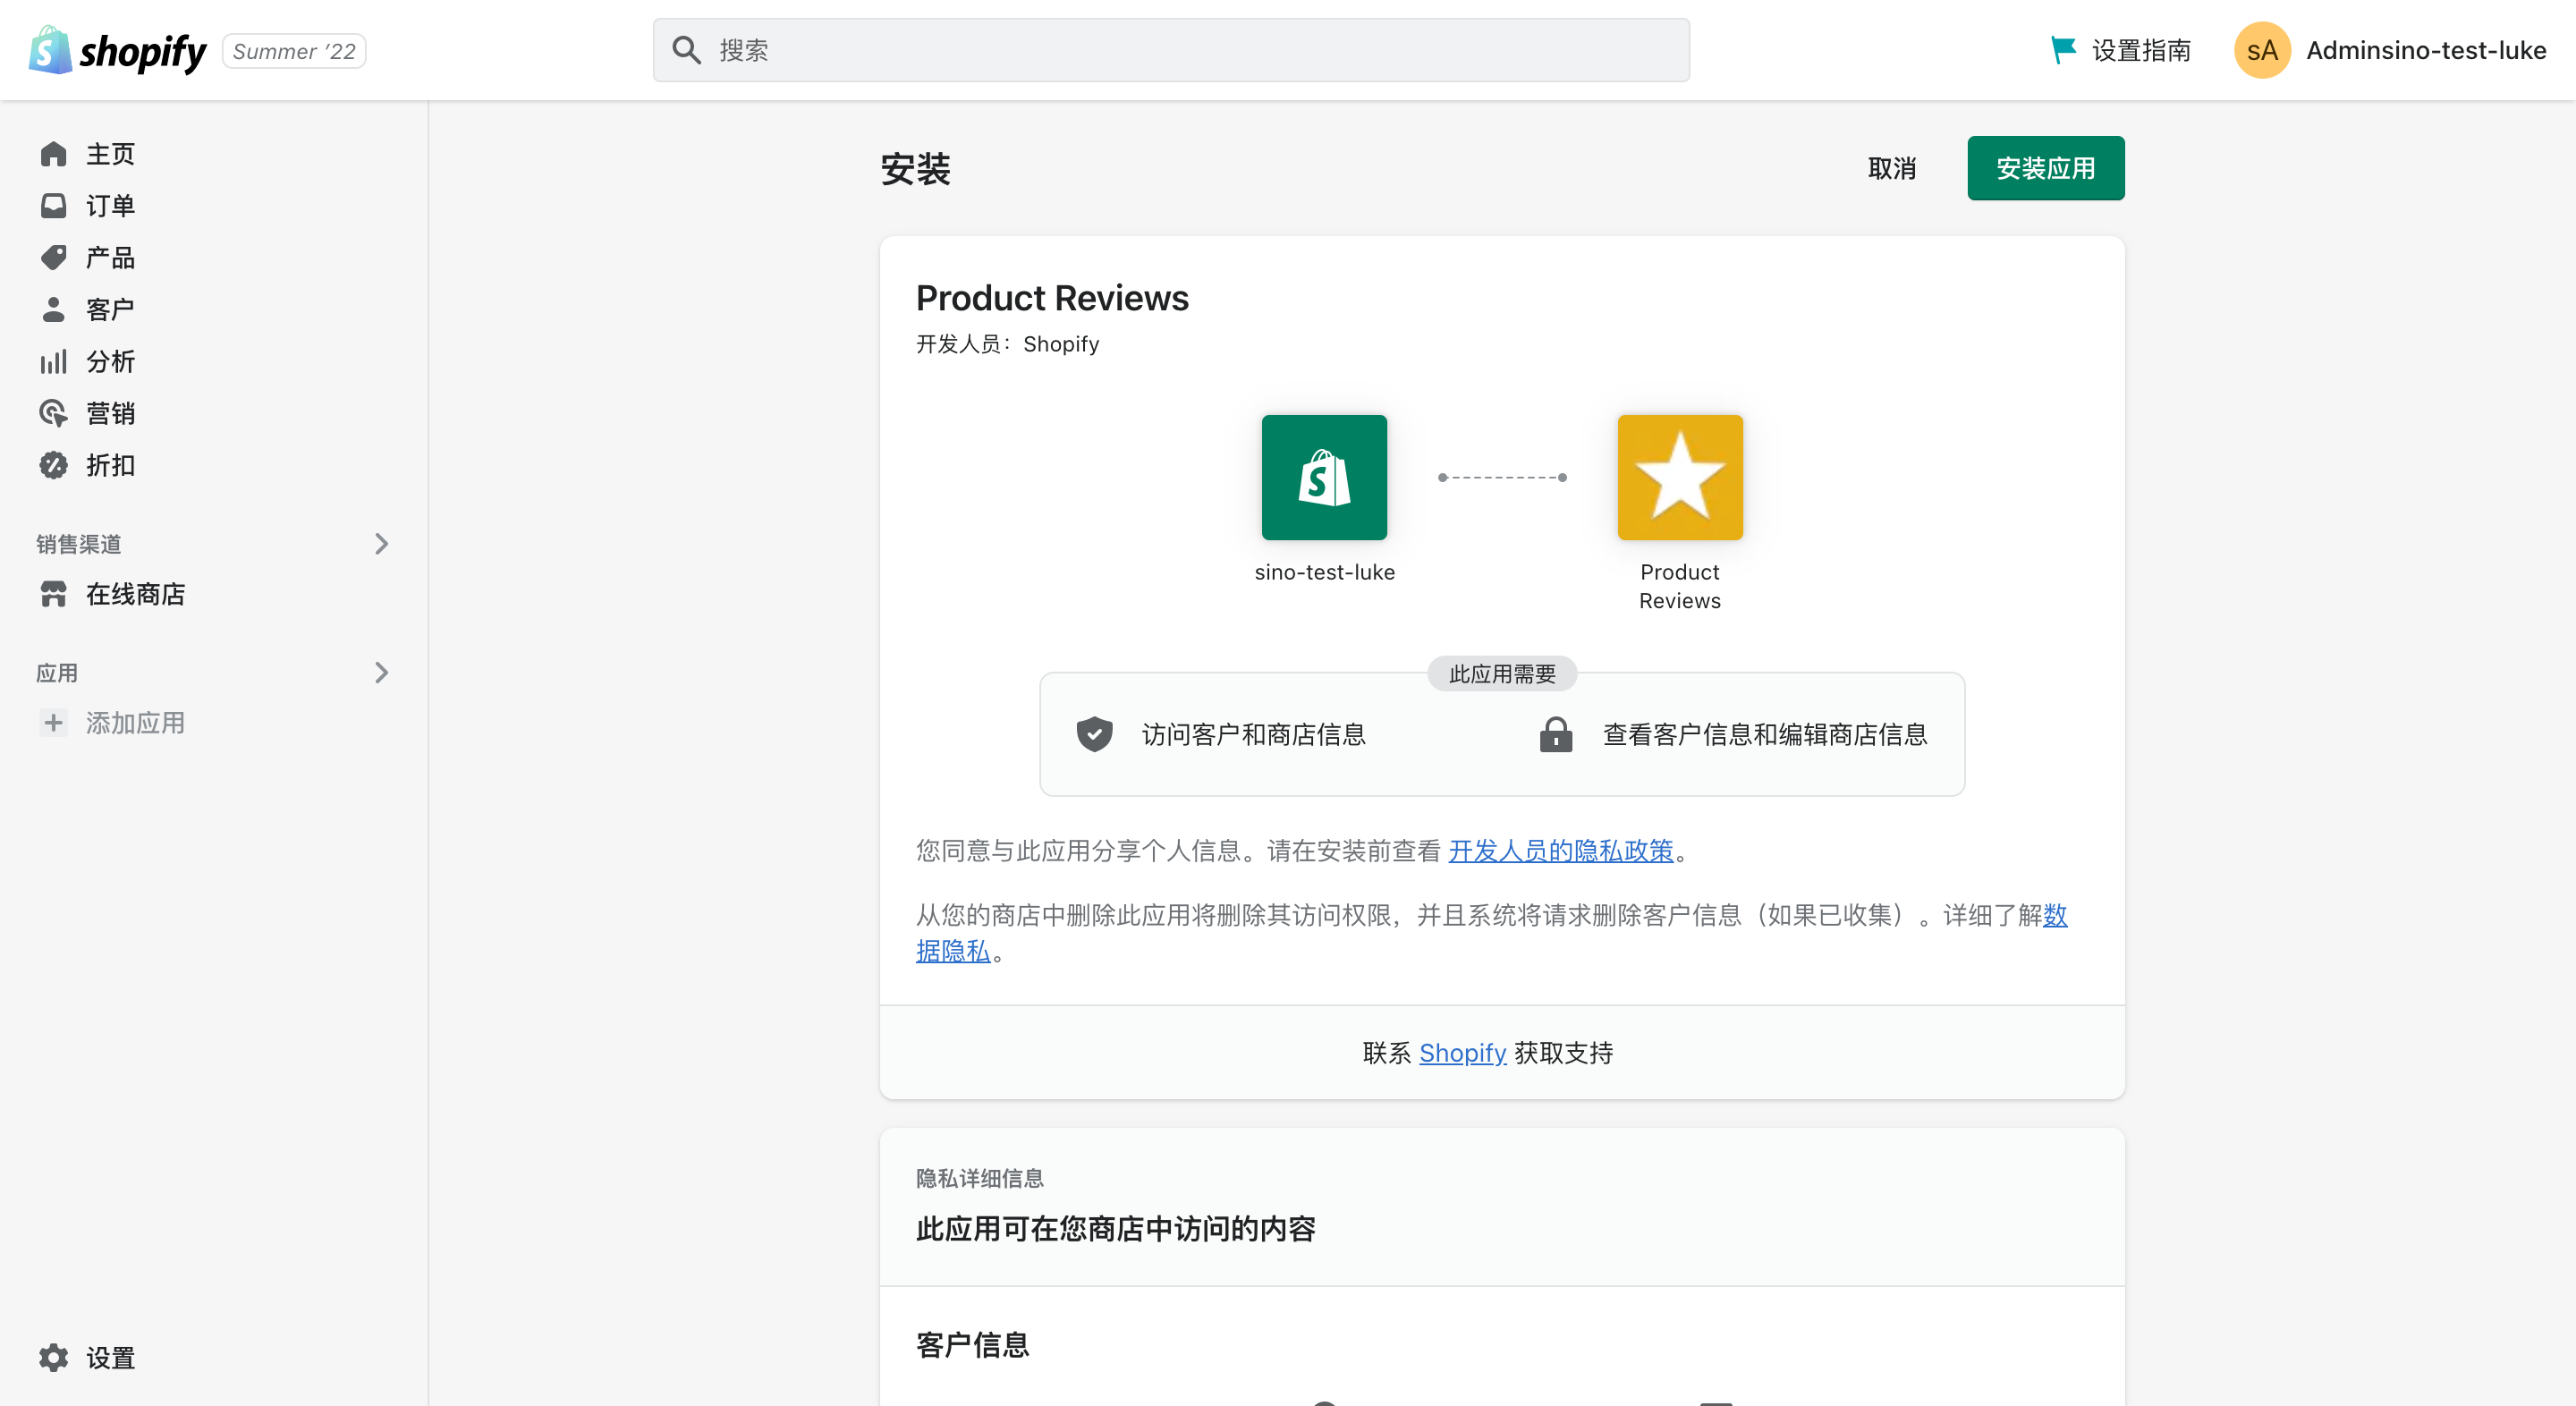Click the 销售渠道 section label
This screenshot has width=2576, height=1406.
pos(79,544)
